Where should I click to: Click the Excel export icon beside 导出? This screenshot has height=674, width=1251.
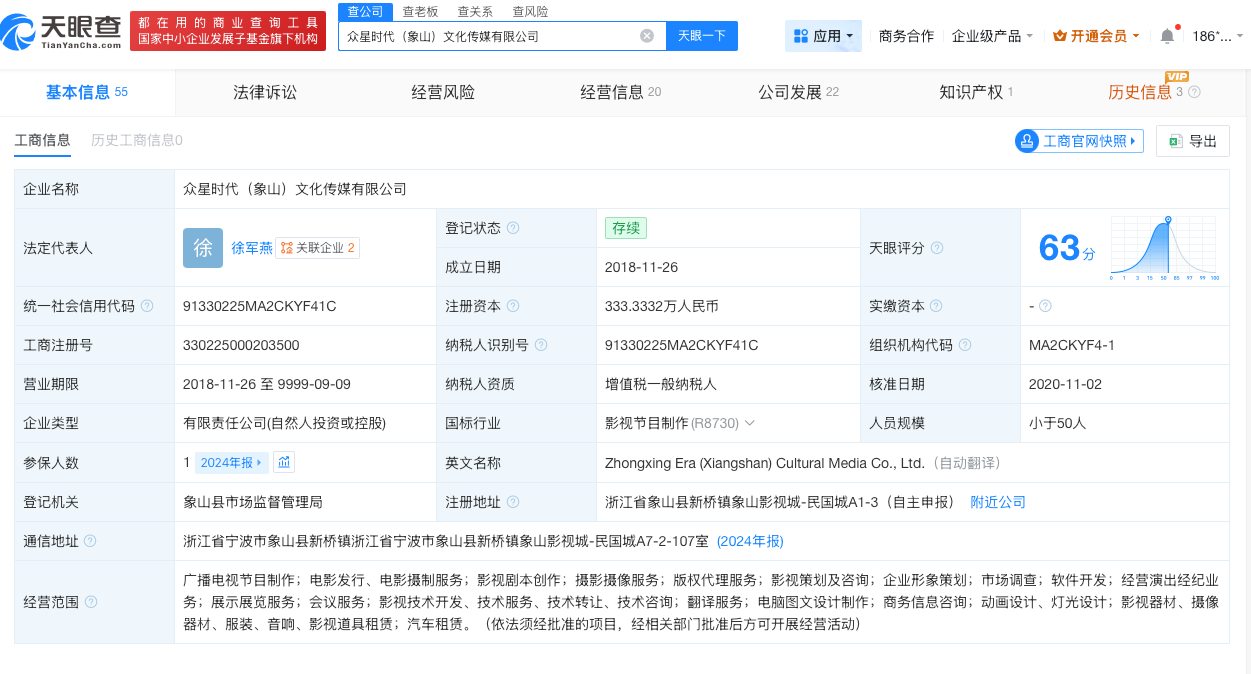coord(1174,141)
